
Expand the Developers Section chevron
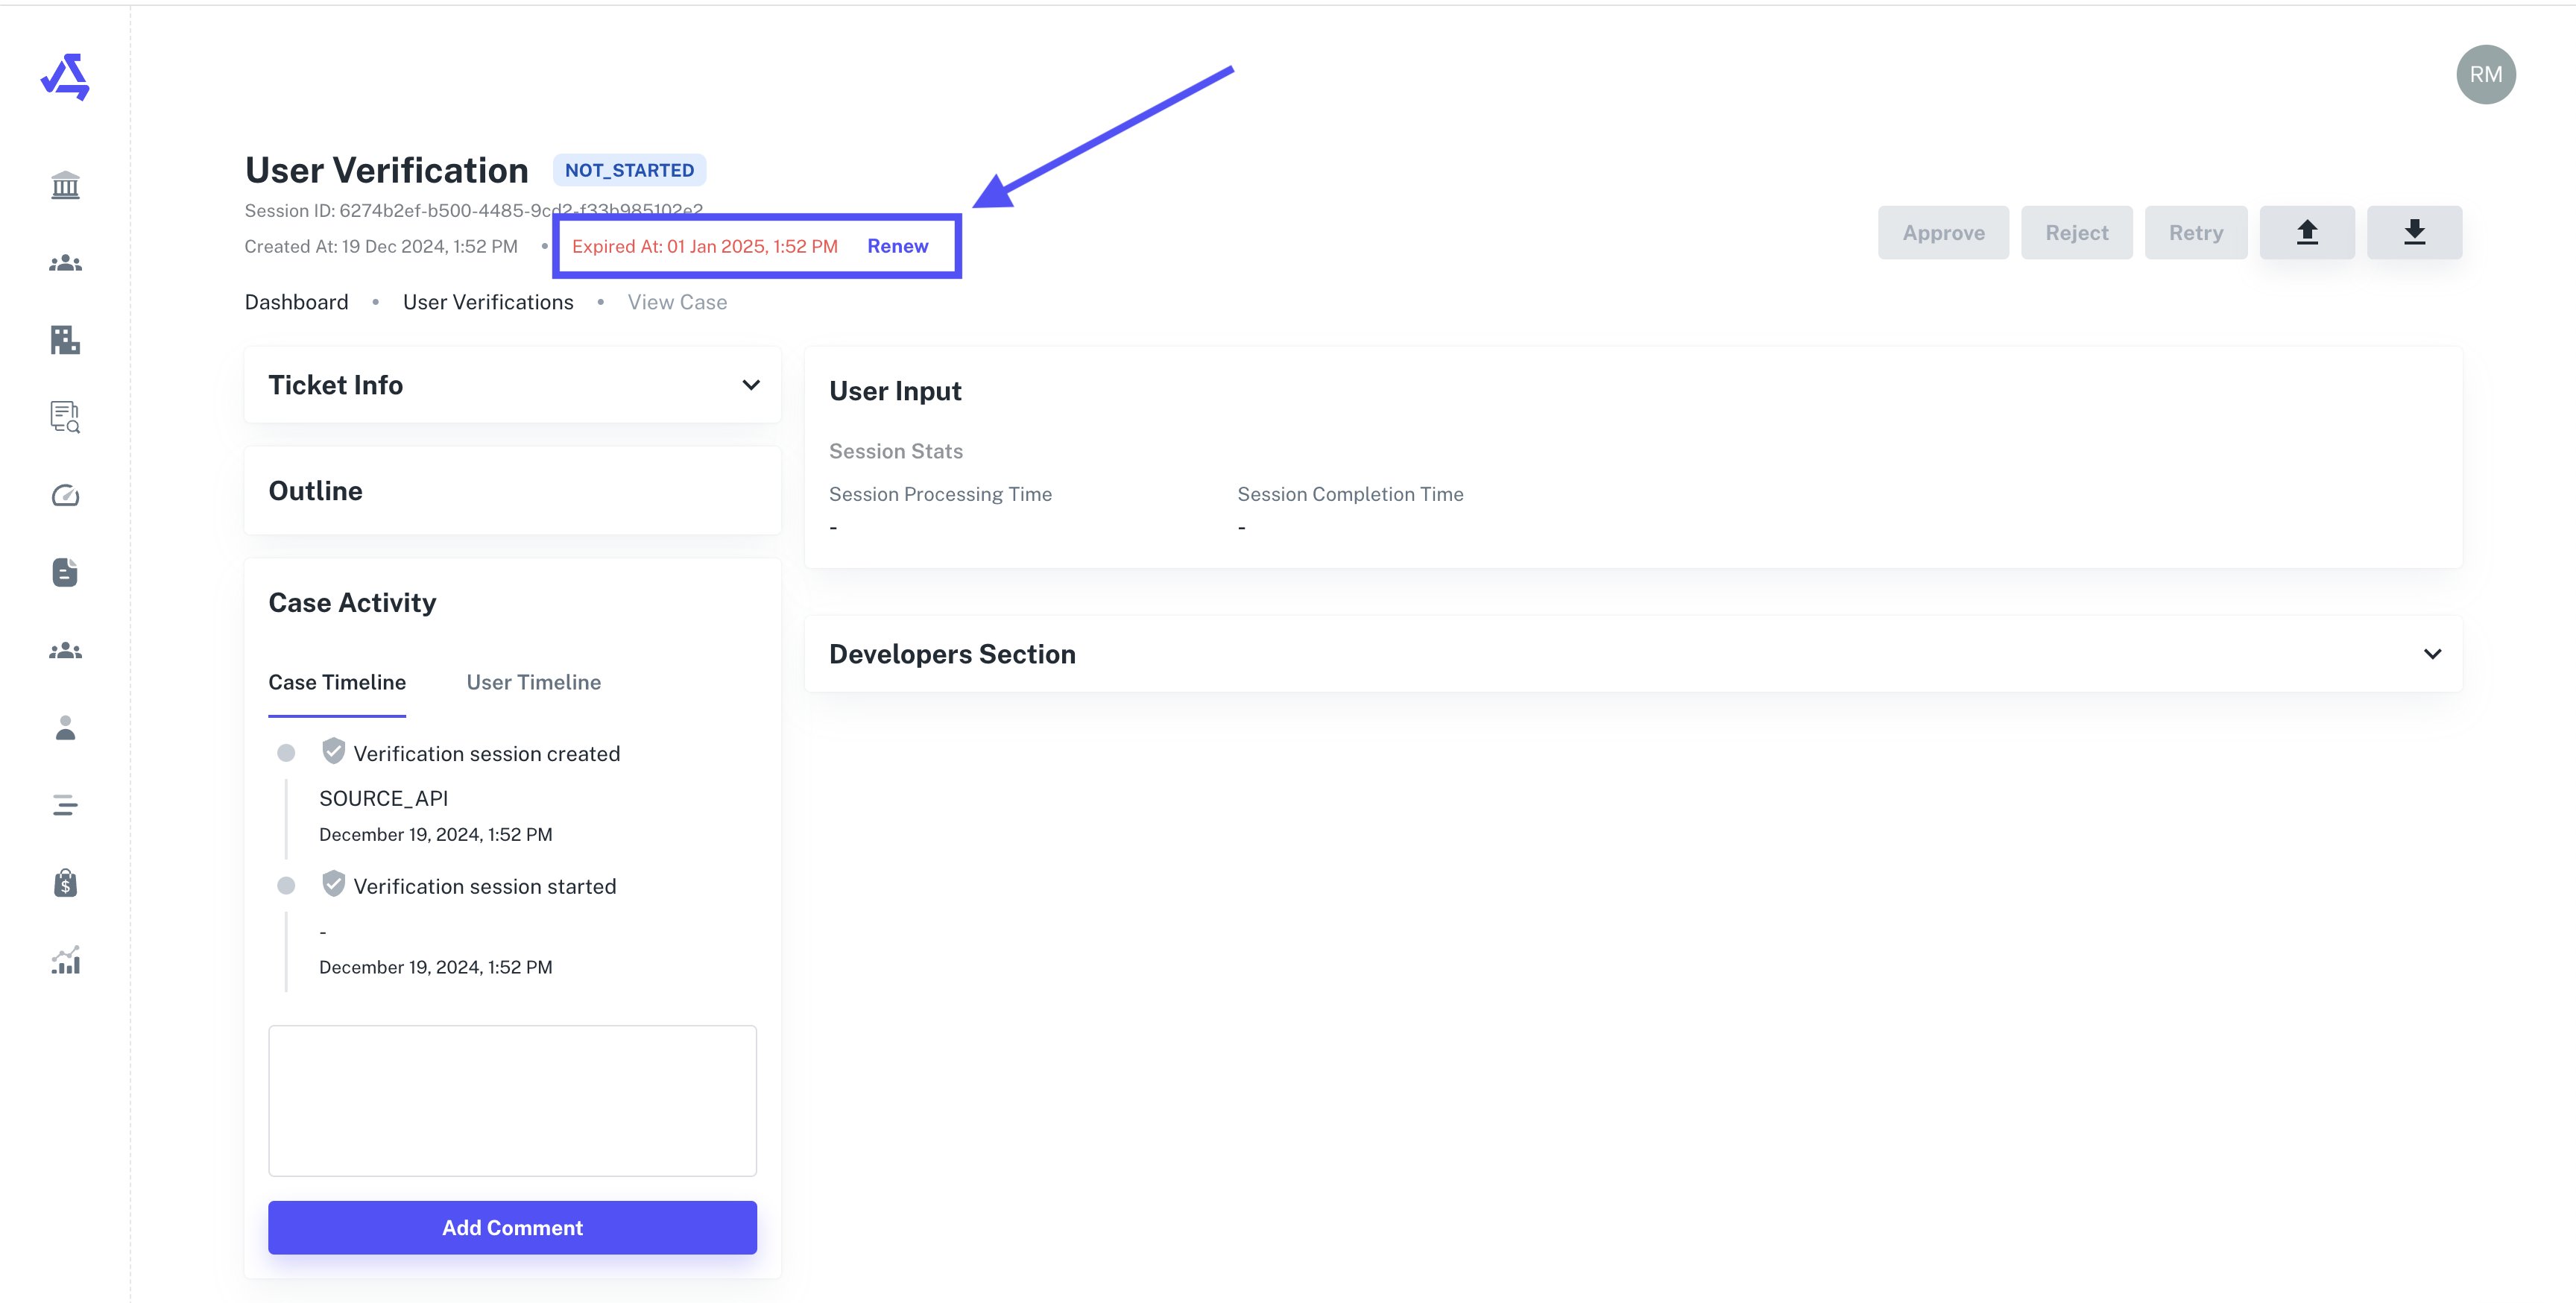click(2431, 654)
